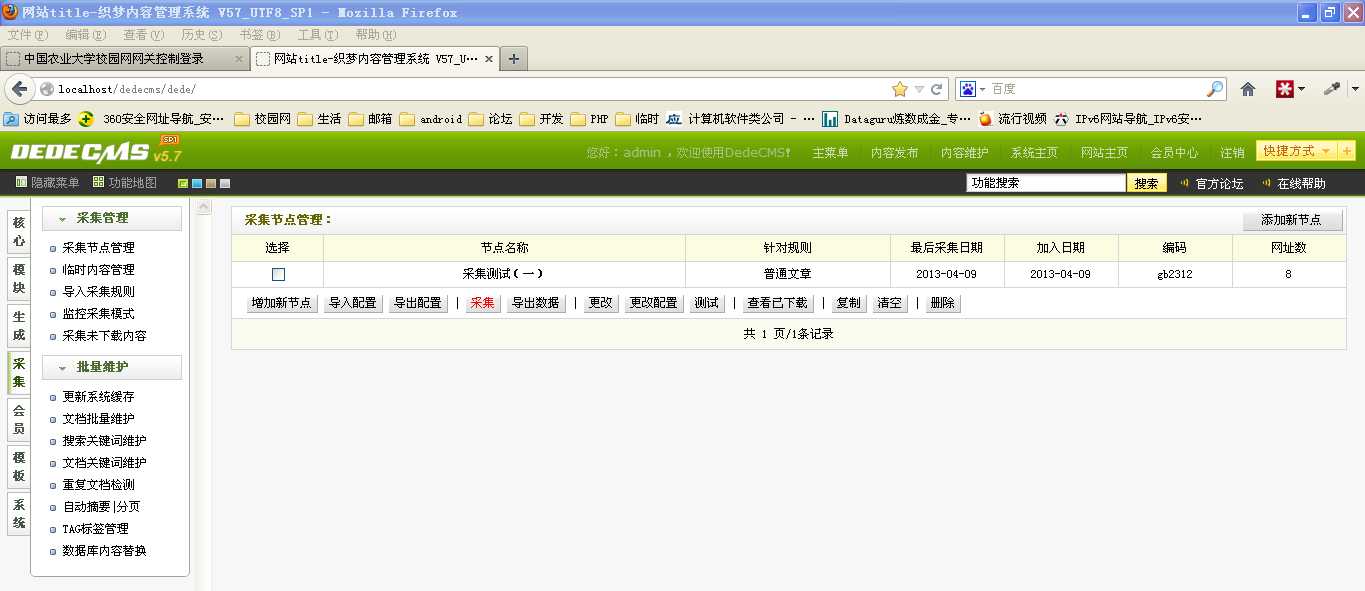Select the blue skin color square
The width and height of the screenshot is (1365, 591).
coord(197,183)
